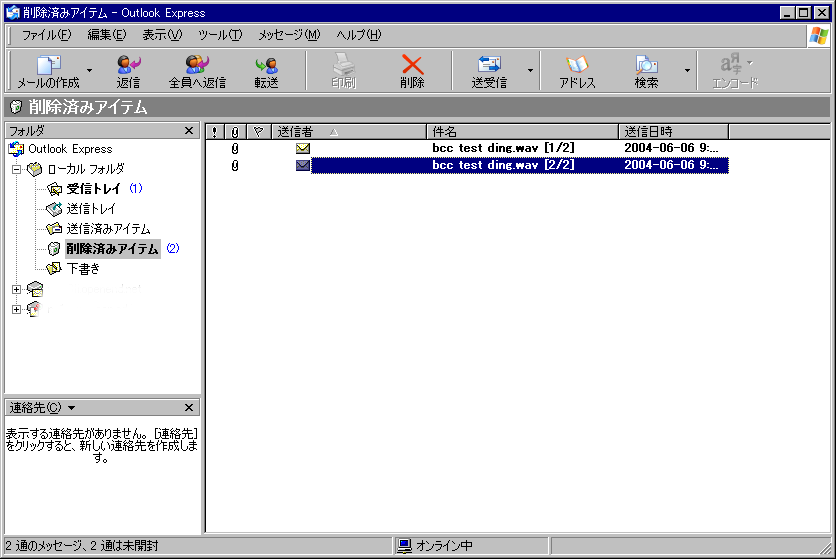The height and width of the screenshot is (559, 836).
Task: Open the Contacts (連絡先) dropdown menu
Action: point(71,408)
